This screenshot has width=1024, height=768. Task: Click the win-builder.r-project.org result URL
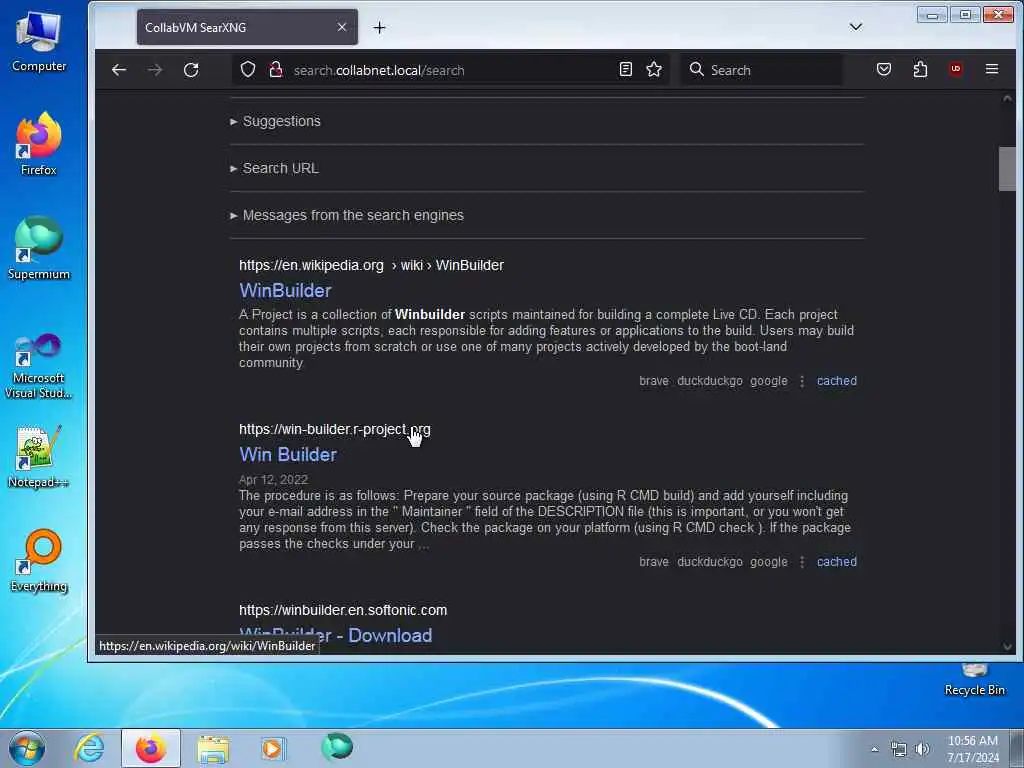(334, 429)
